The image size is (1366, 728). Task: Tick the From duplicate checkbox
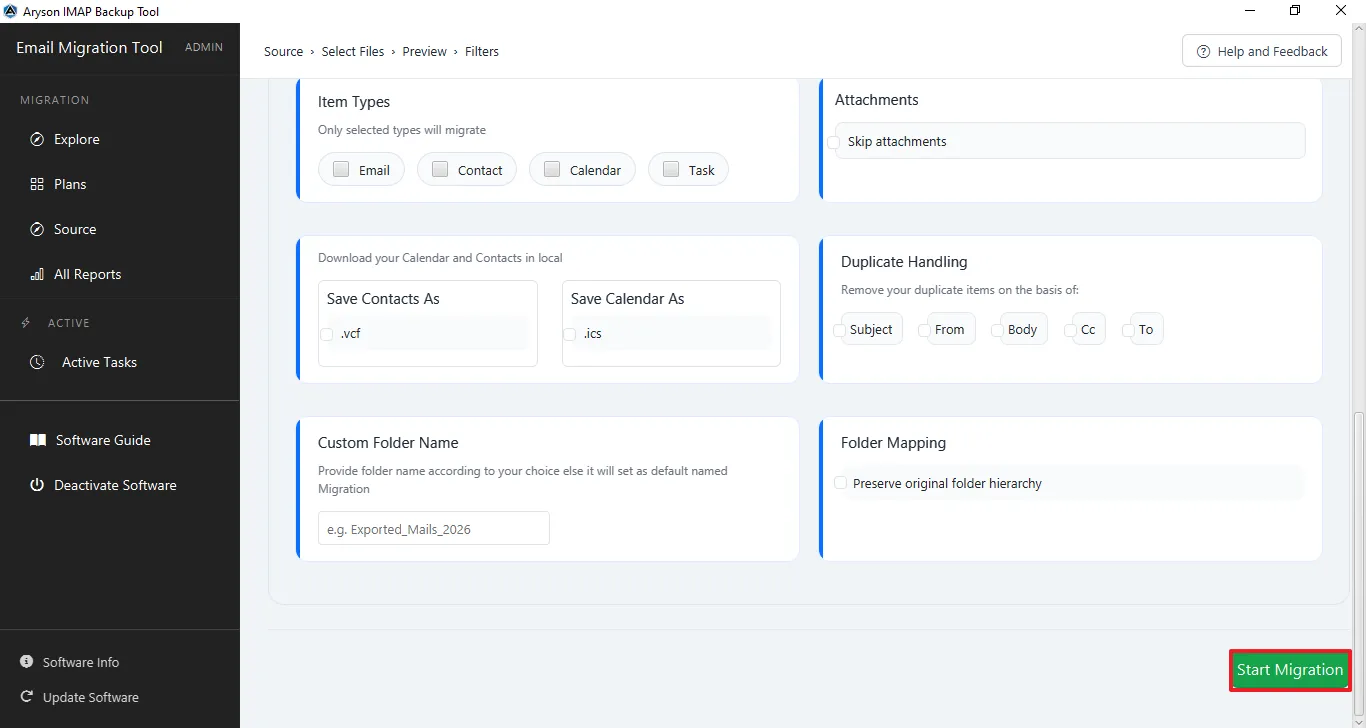pos(924,330)
